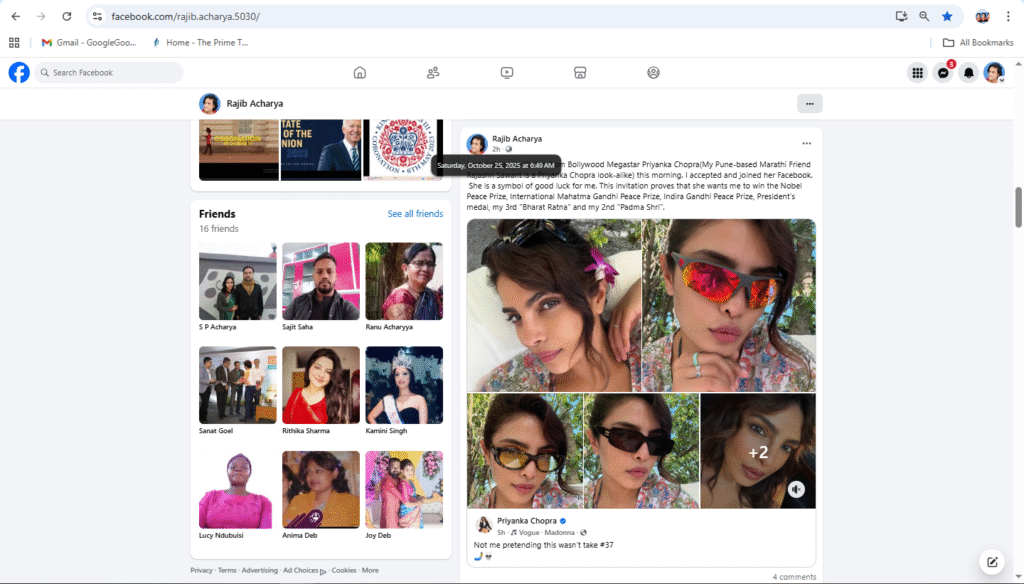Open Facebook Home feed icon
1024x584 pixels.
pyautogui.click(x=360, y=72)
